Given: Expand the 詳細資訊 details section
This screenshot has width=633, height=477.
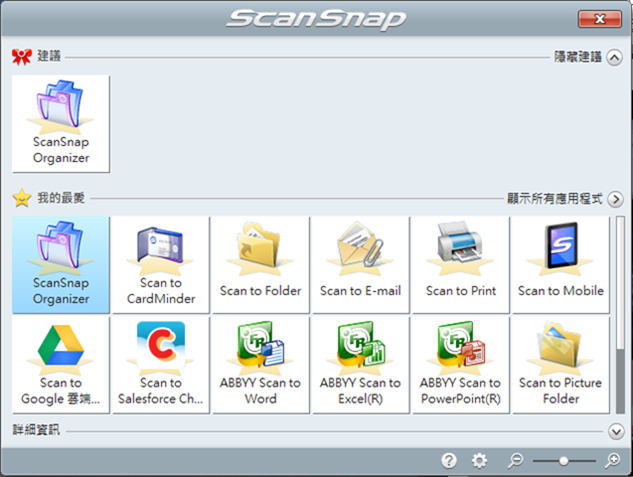Looking at the screenshot, I should point(616,431).
